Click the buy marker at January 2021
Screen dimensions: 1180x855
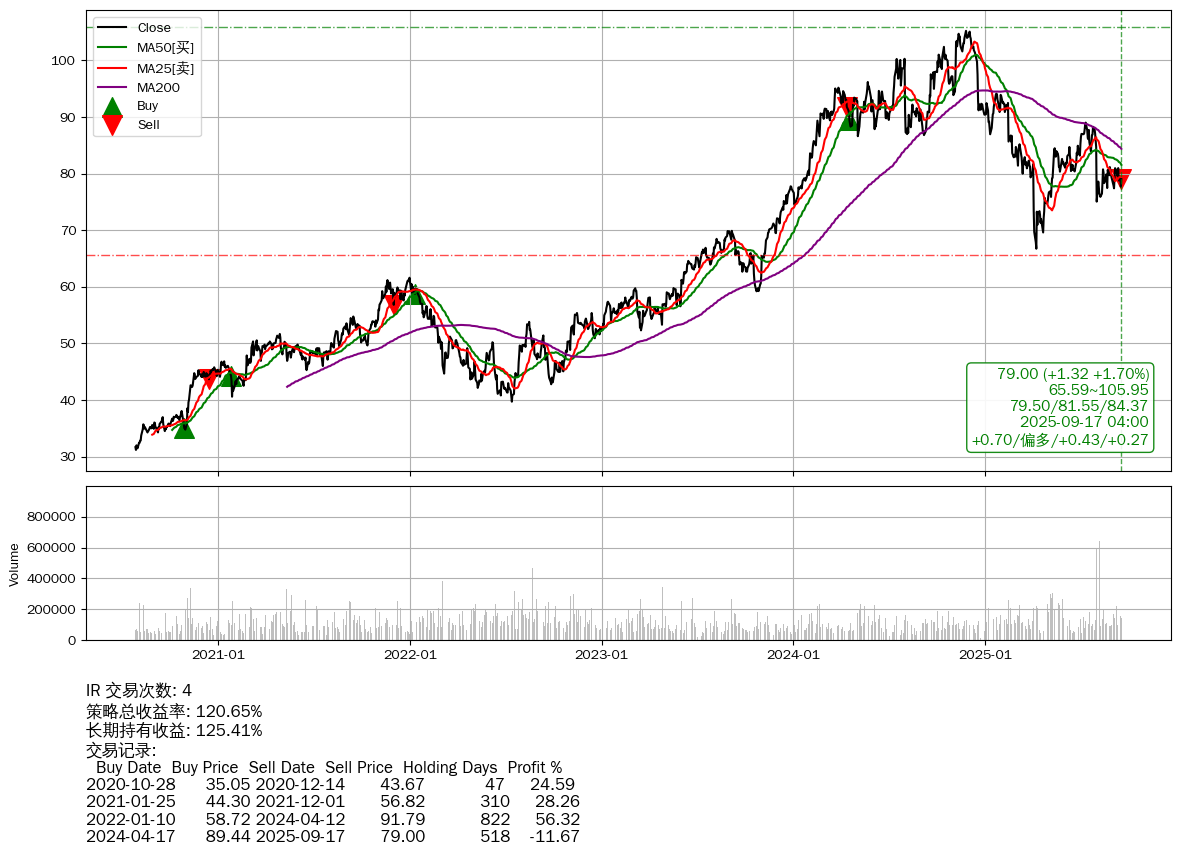click(231, 377)
